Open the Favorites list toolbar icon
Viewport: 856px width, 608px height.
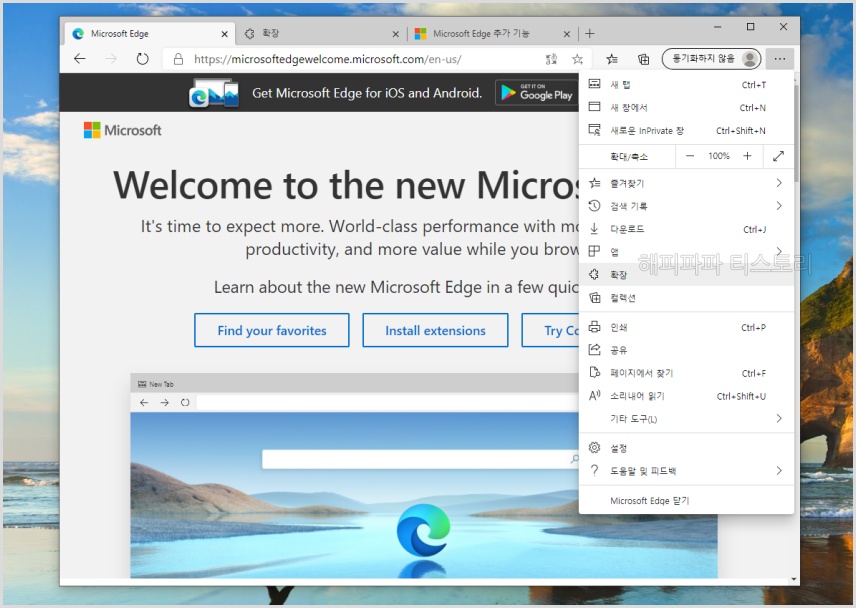612,59
